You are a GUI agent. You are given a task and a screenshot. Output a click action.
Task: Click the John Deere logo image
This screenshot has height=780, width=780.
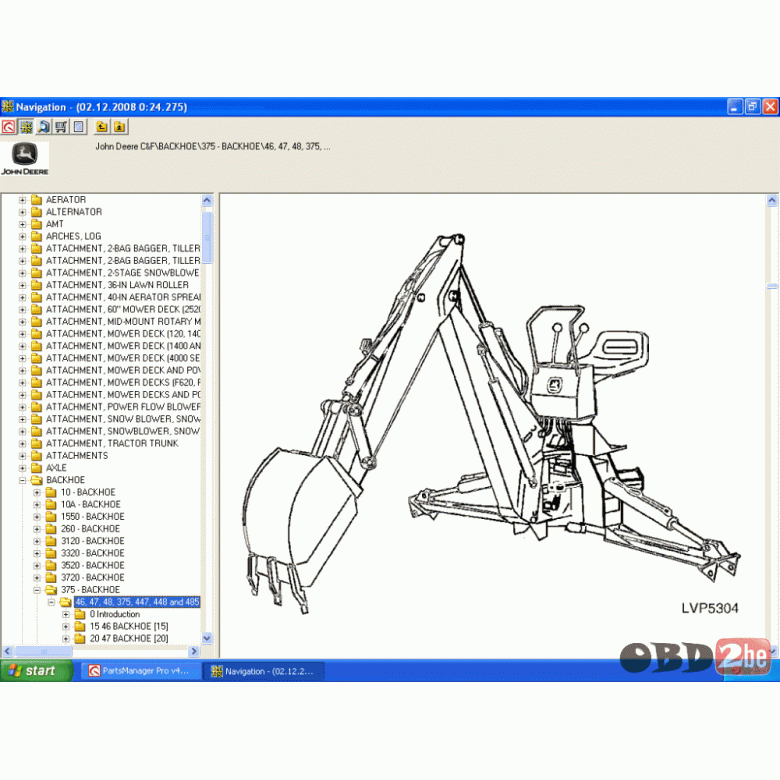(x=25, y=159)
